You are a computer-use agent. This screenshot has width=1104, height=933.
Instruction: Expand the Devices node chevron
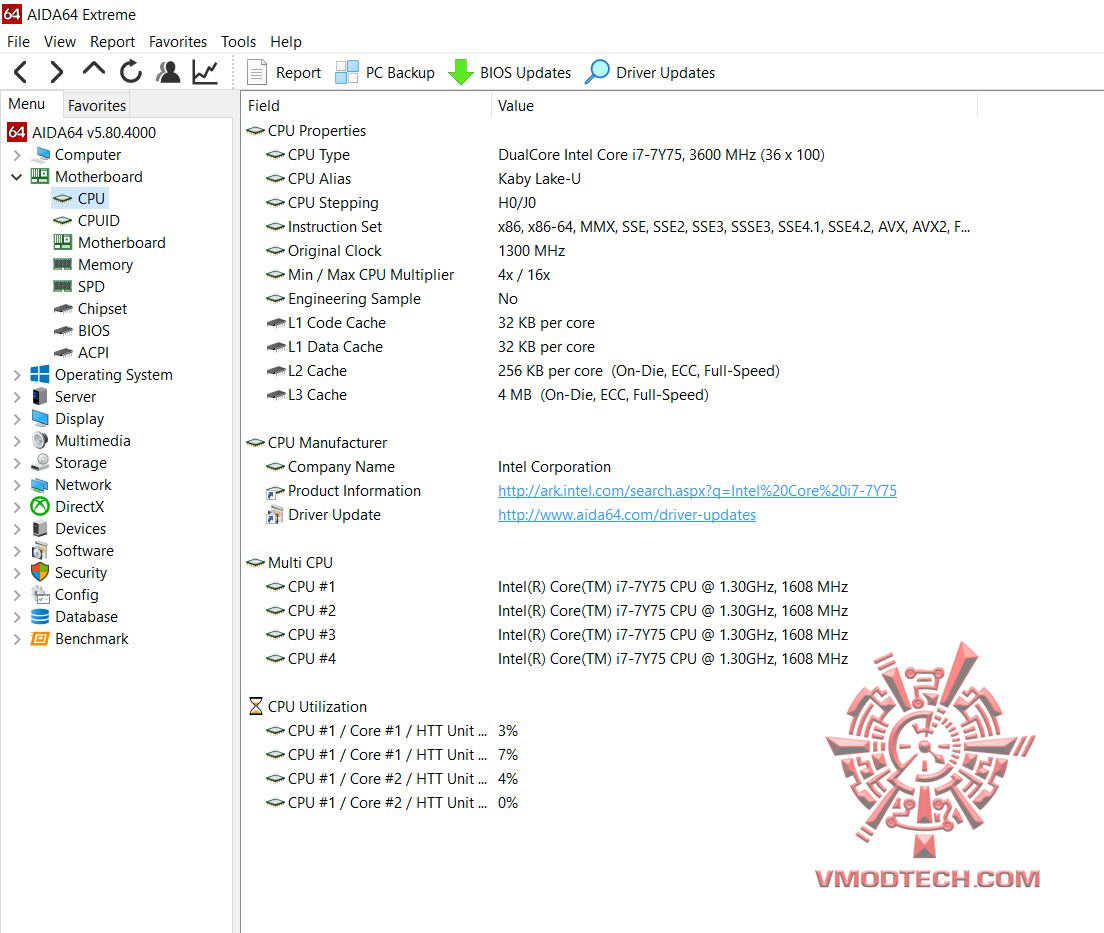click(x=17, y=529)
